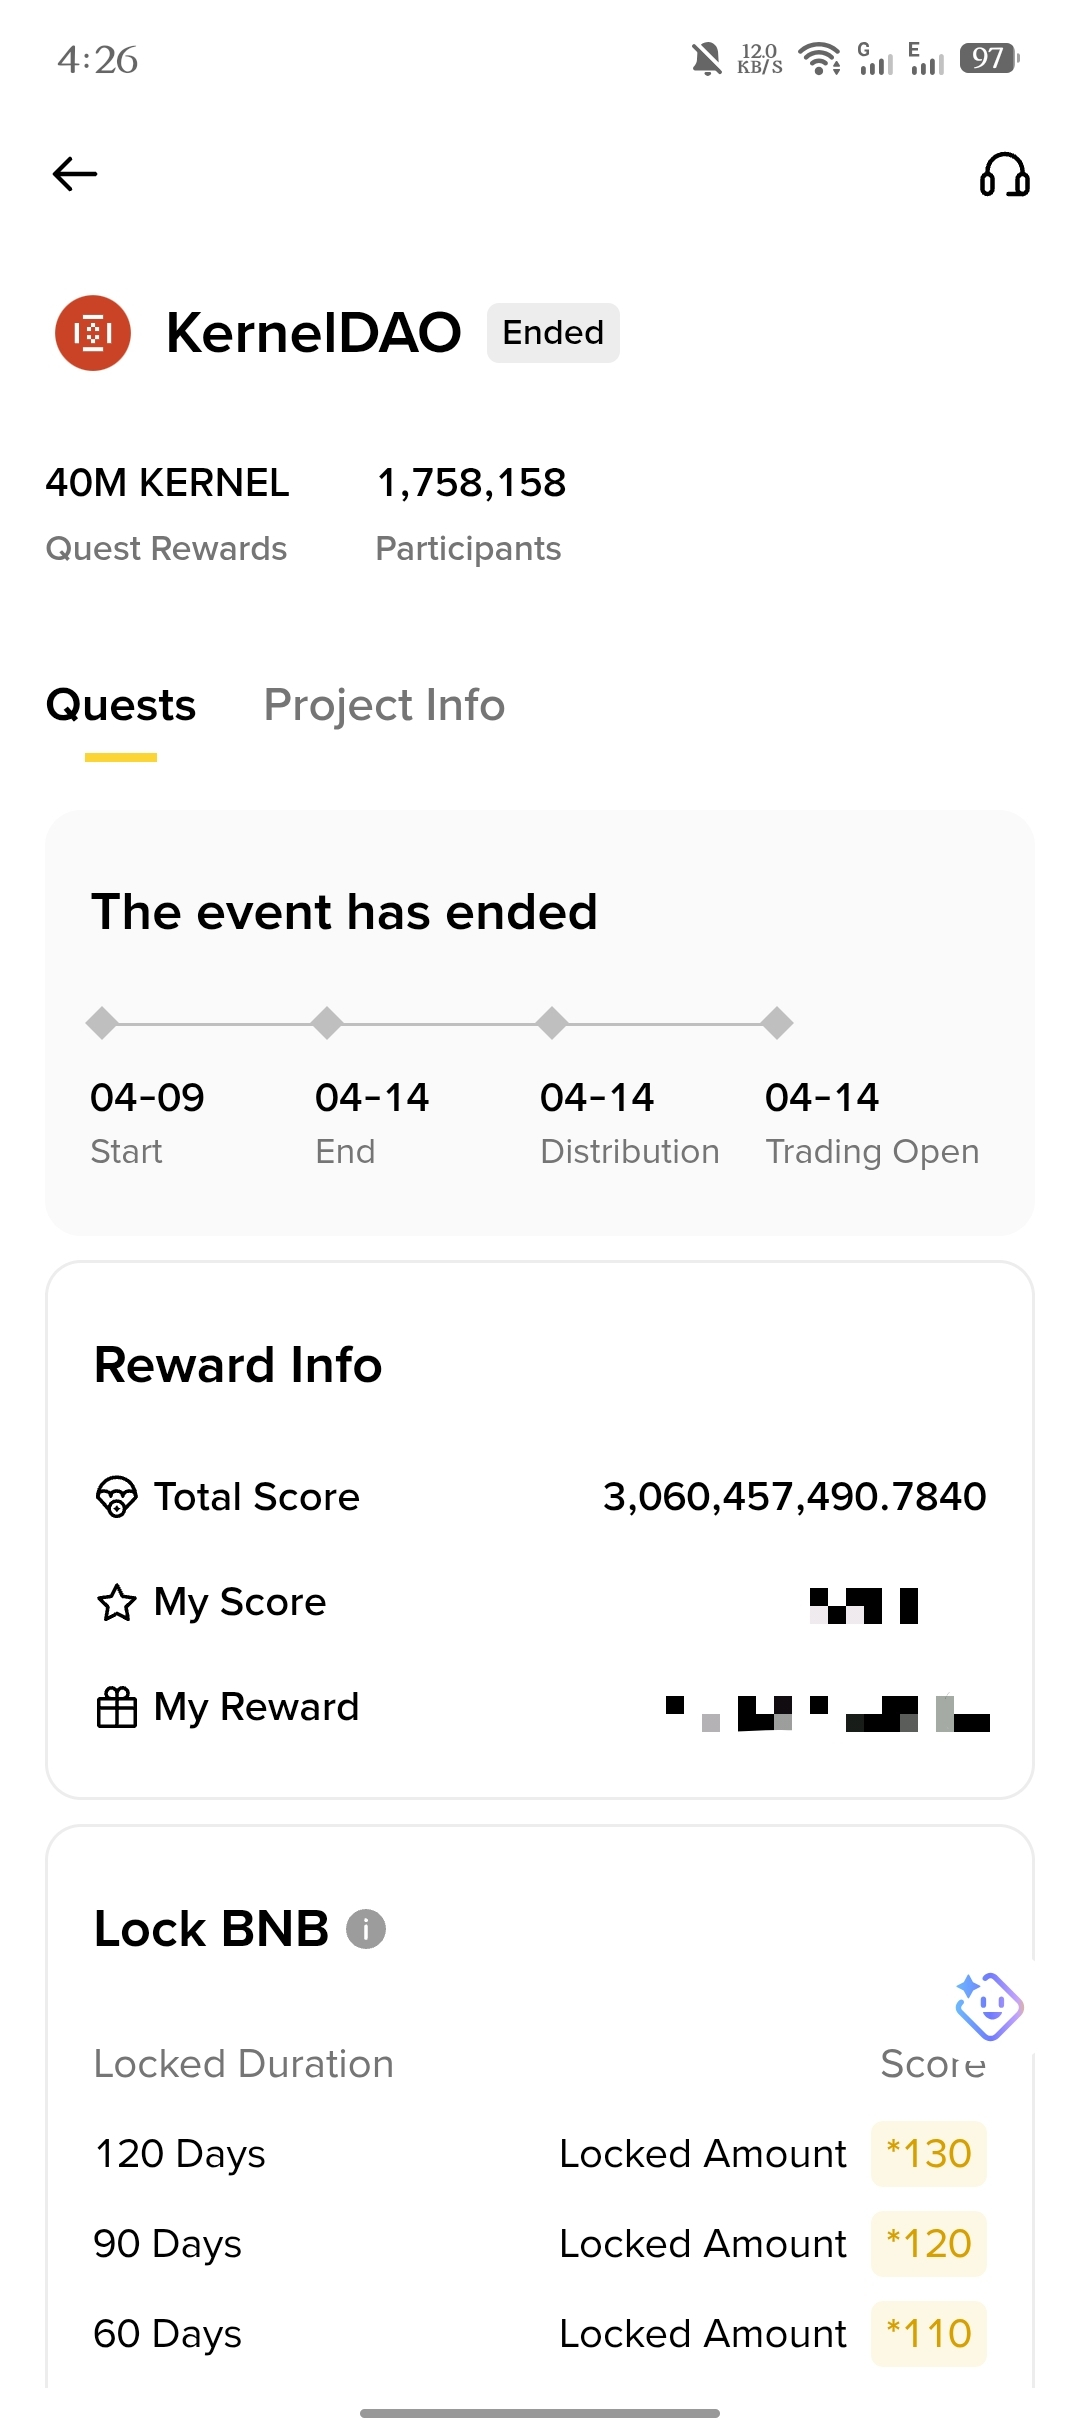1080x2436 pixels.
Task: Tap the My Score star icon
Action: coord(116,1602)
